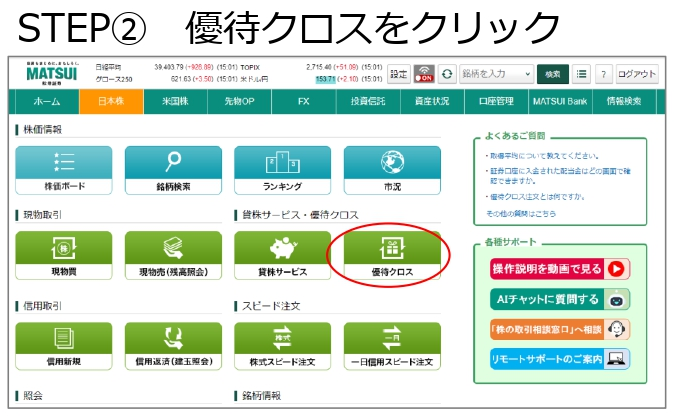Open FAQ about 取得平均
Screen dimensions: 681x418
tap(545, 156)
